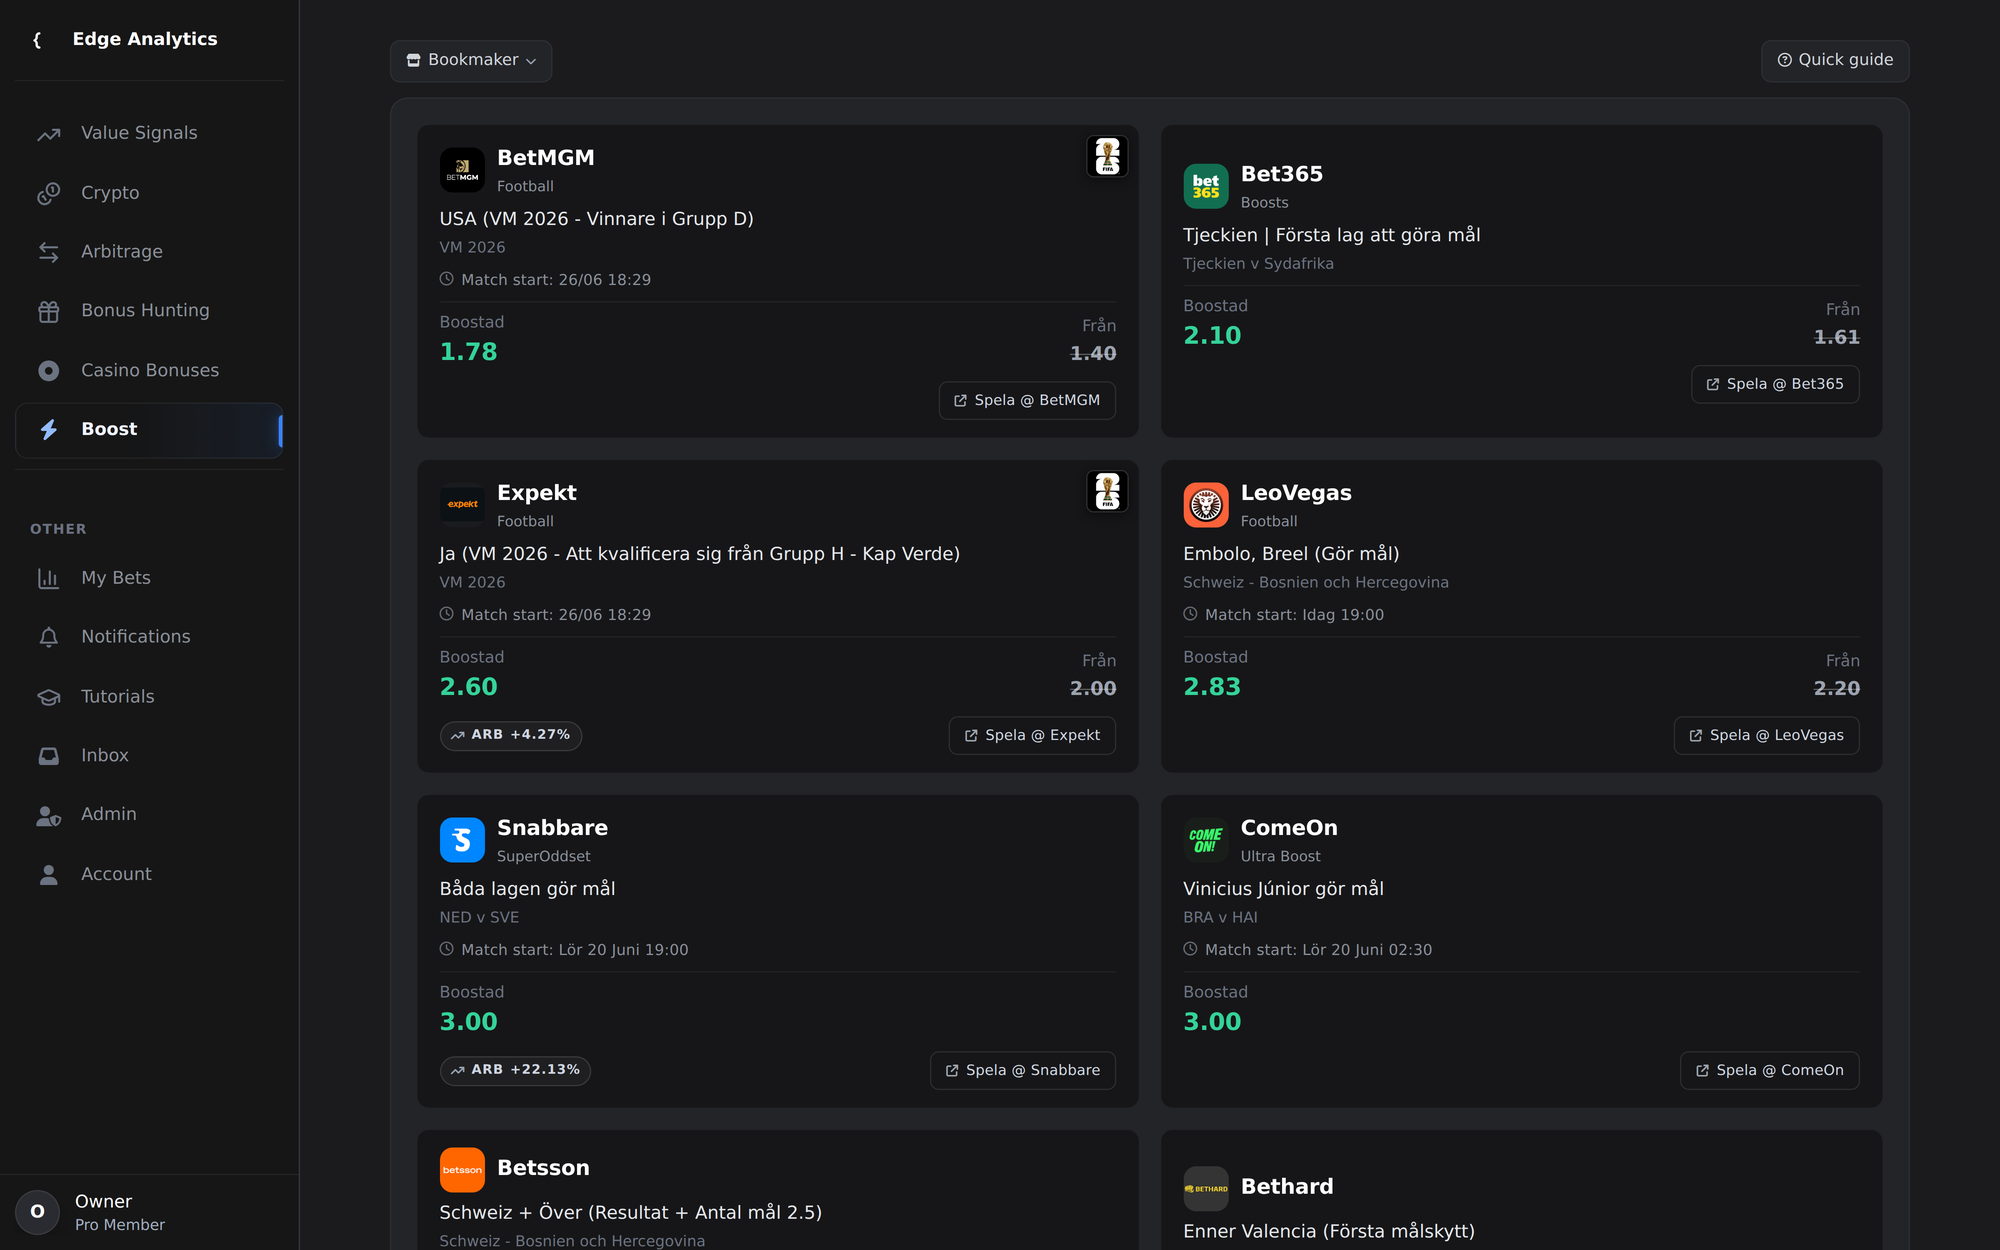Click Spela @ Snabbare button

pos(1023,1071)
